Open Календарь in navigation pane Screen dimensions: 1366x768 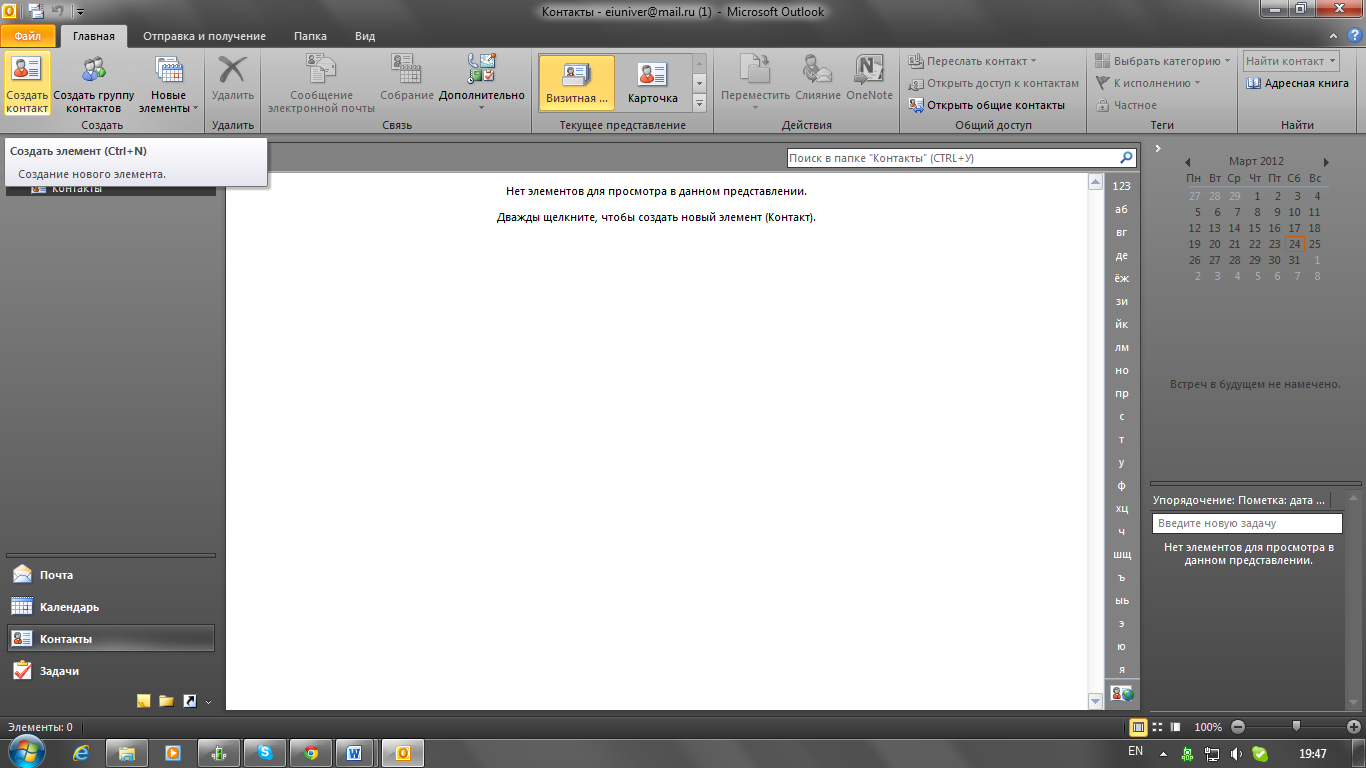click(110, 607)
